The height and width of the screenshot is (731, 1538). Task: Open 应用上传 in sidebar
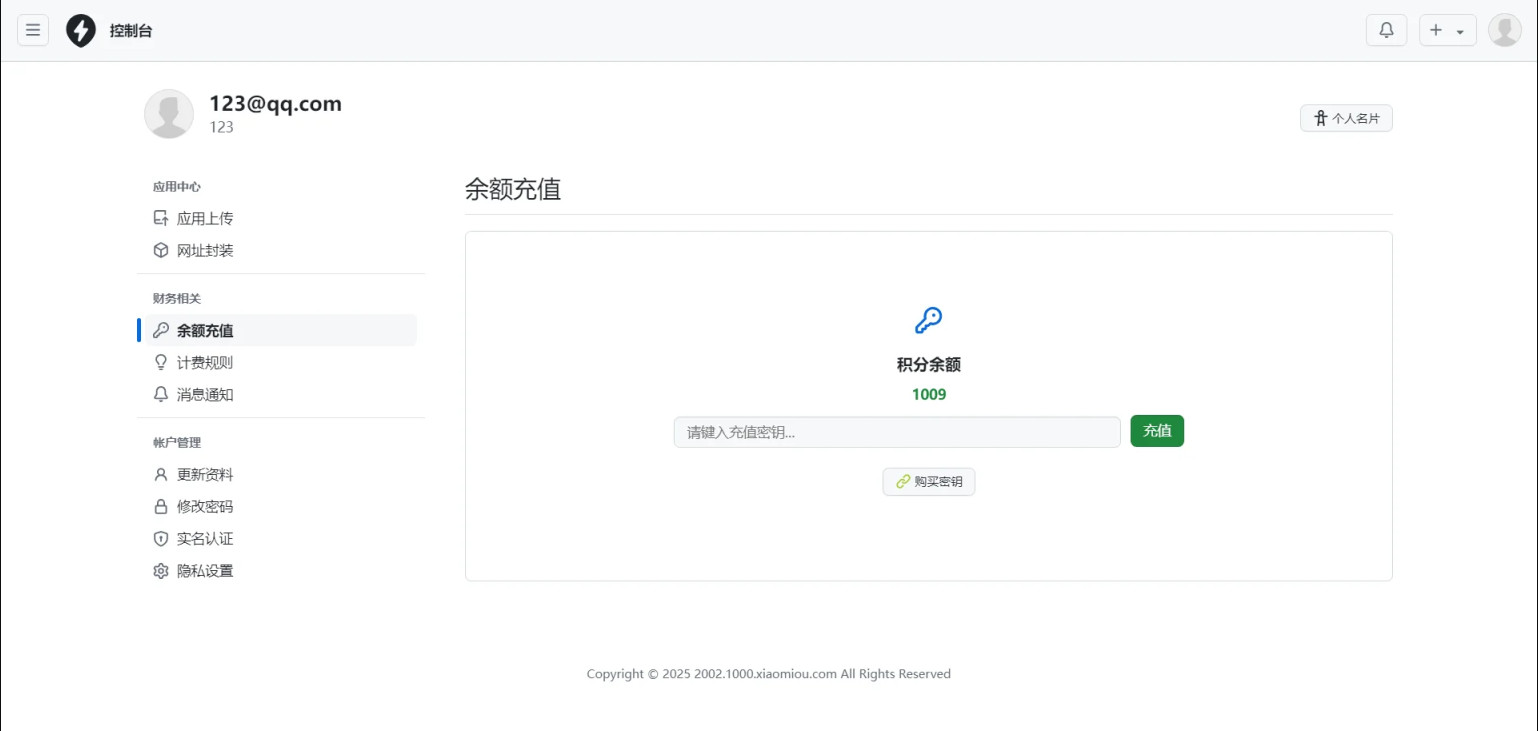coord(204,218)
